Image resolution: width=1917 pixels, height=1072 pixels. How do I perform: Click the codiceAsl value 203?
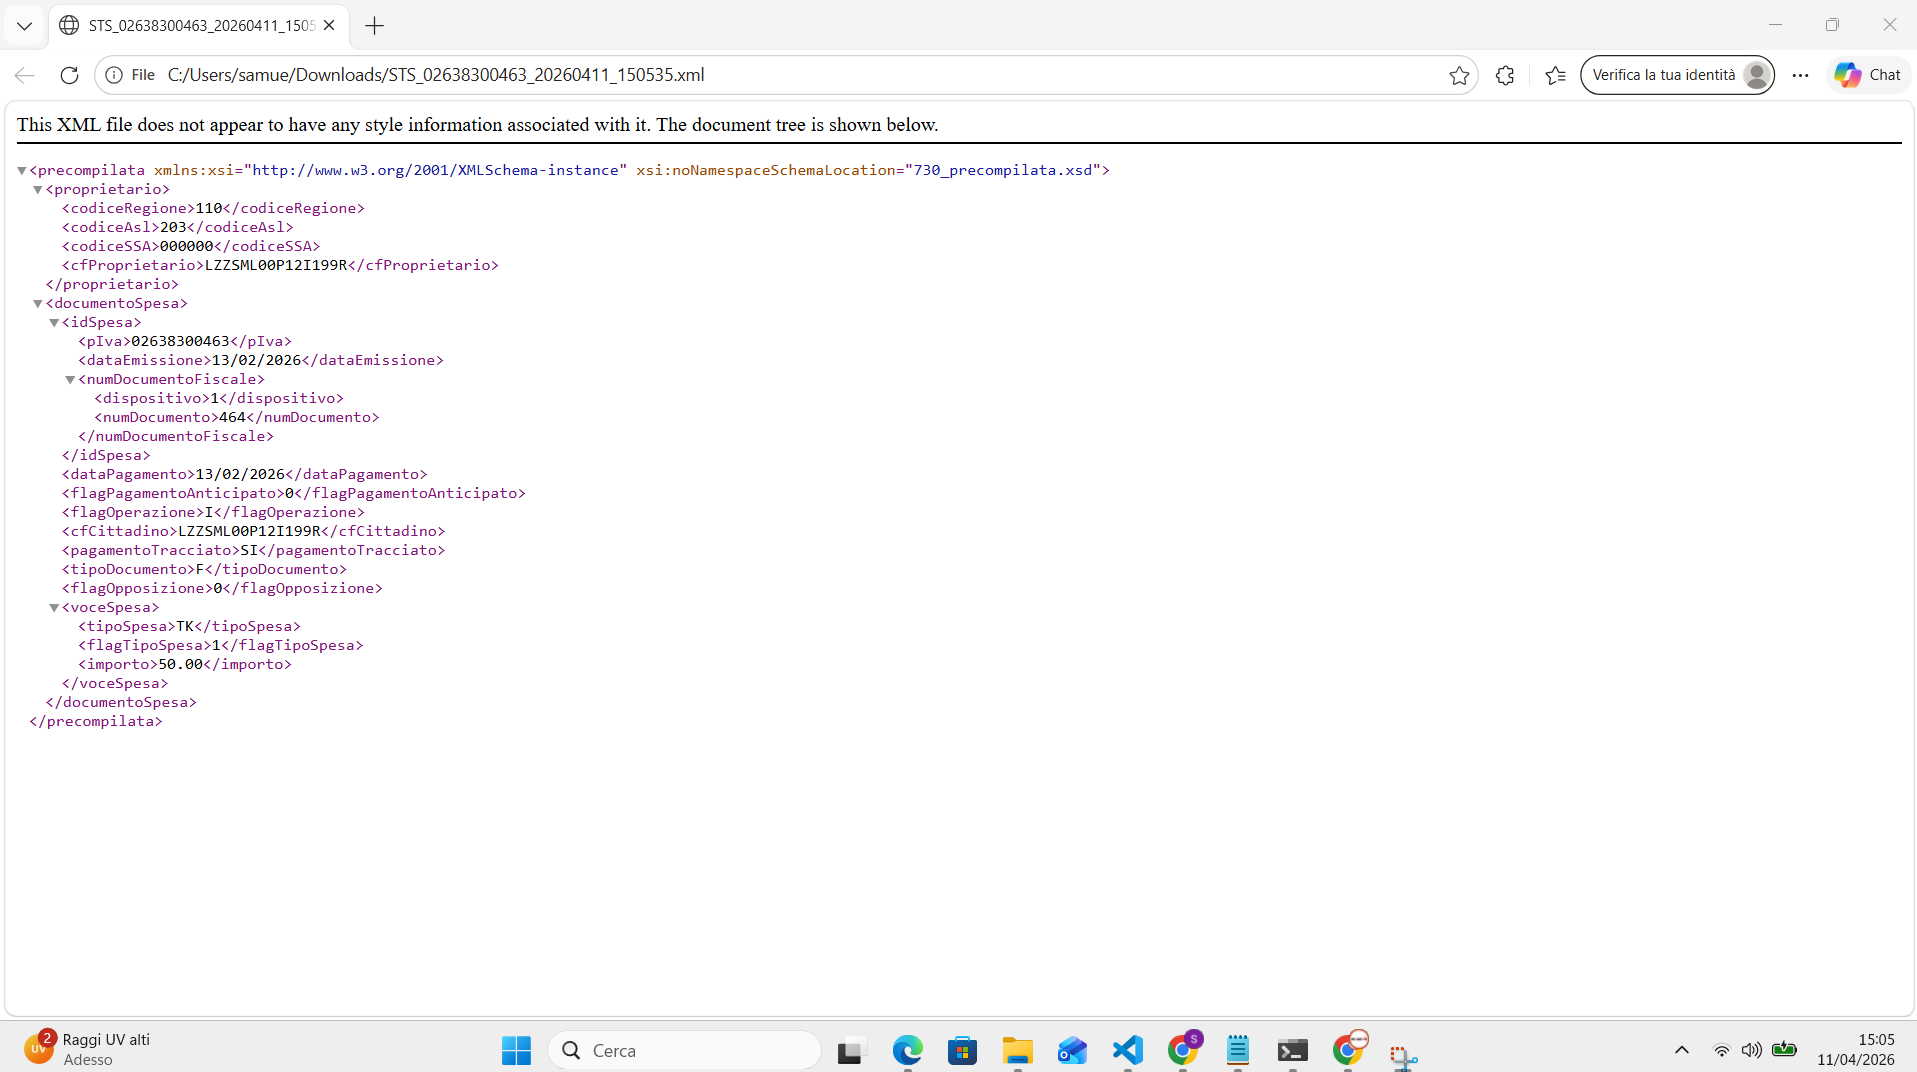[x=173, y=227]
